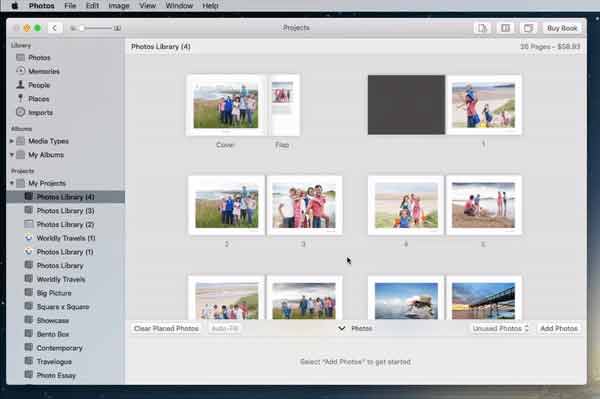This screenshot has height=399, width=600.
Task: Open the Worldly Travels (1) project
Action: [65, 238]
